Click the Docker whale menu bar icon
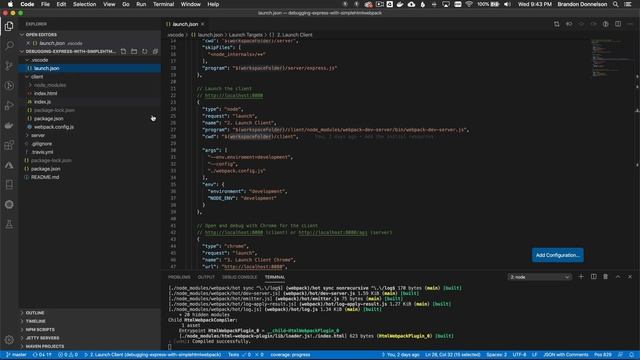Viewport: 640px width, 360px height. click(x=400, y=4)
